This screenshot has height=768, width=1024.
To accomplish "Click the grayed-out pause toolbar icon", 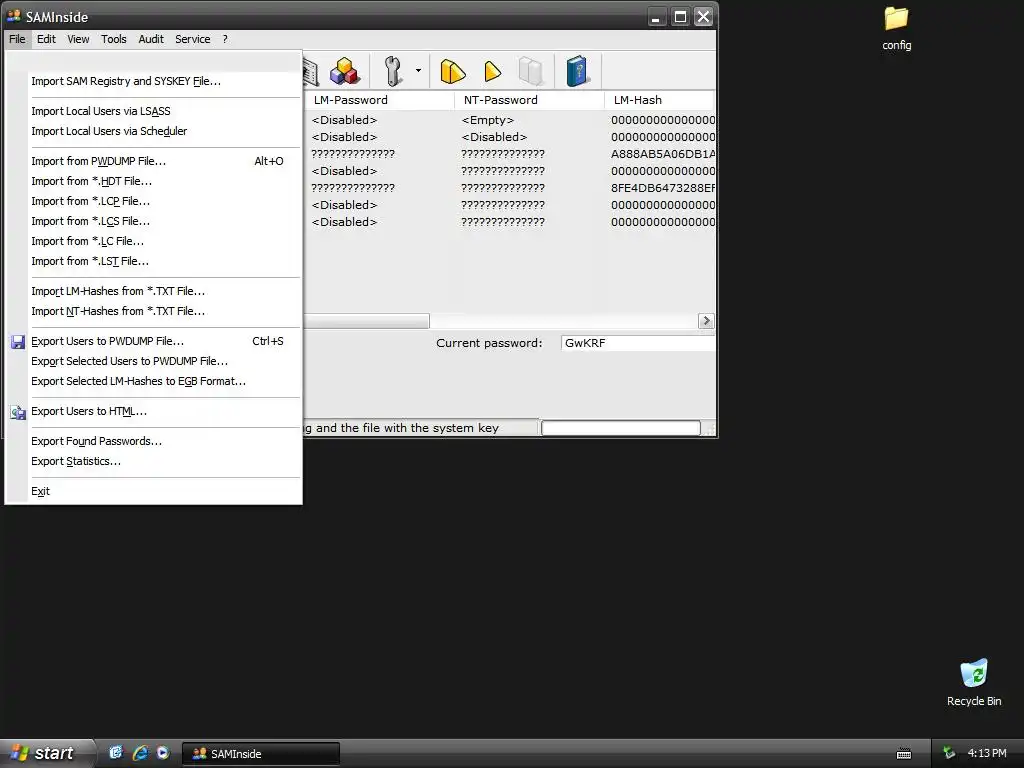I will [531, 71].
